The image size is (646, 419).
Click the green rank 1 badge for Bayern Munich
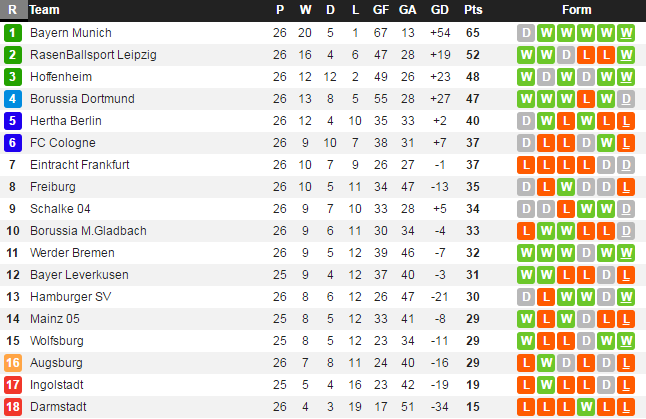[12, 33]
